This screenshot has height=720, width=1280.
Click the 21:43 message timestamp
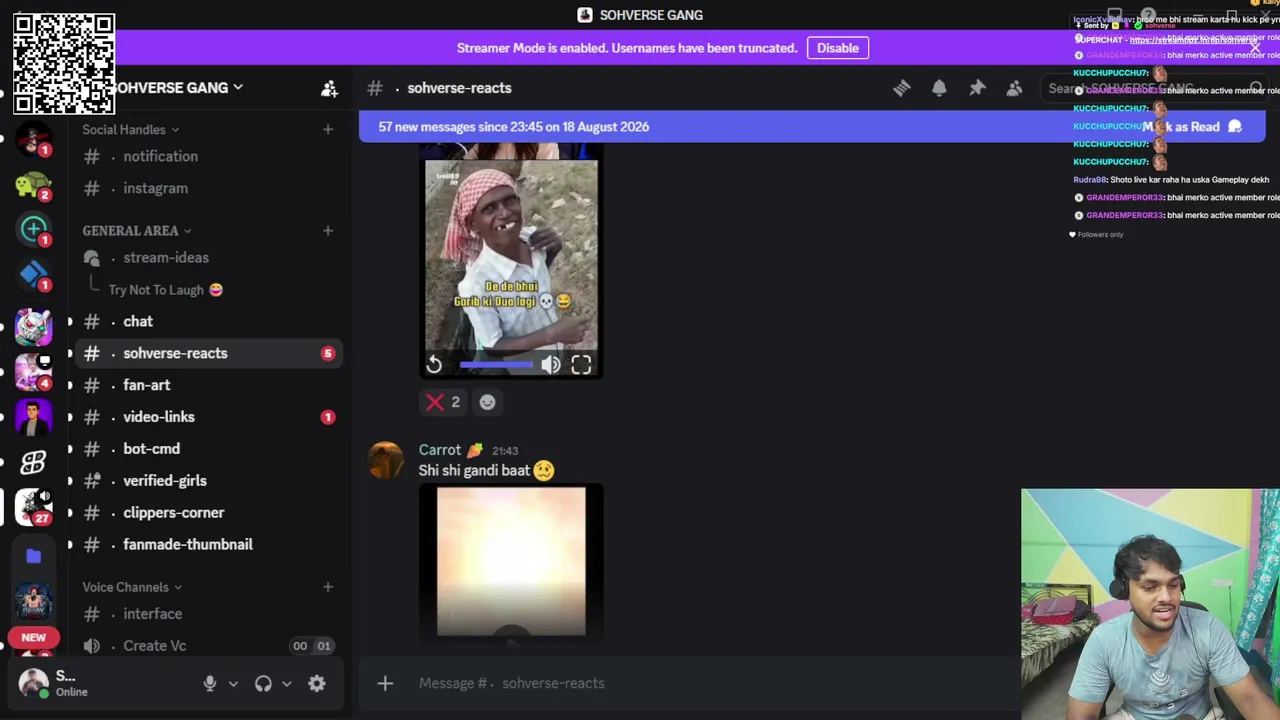click(505, 451)
